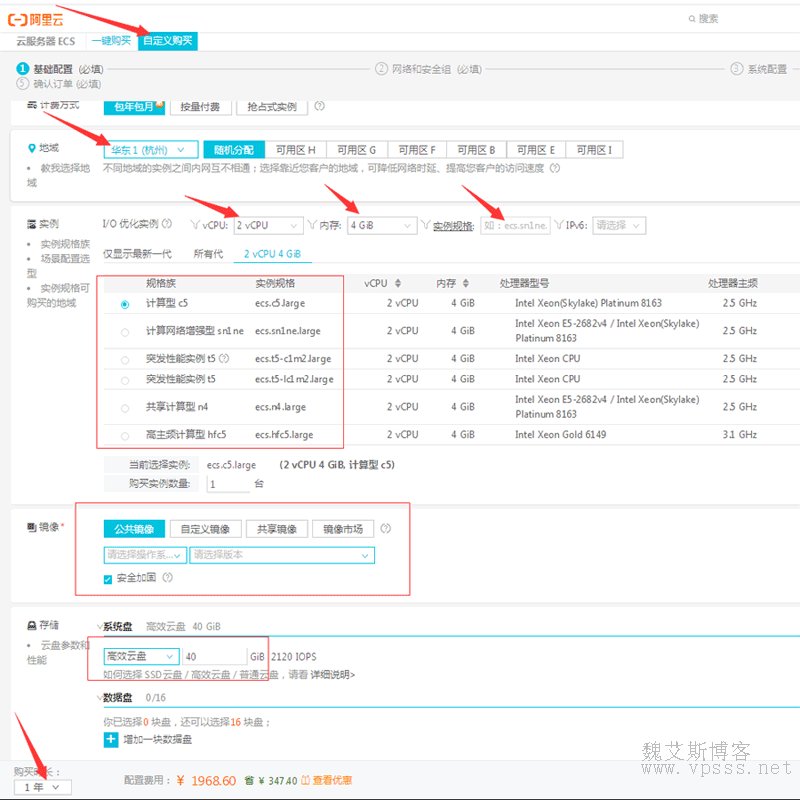This screenshot has height=800, width=800.
Task: Click the help icon next to 安全加固
Action: [168, 578]
